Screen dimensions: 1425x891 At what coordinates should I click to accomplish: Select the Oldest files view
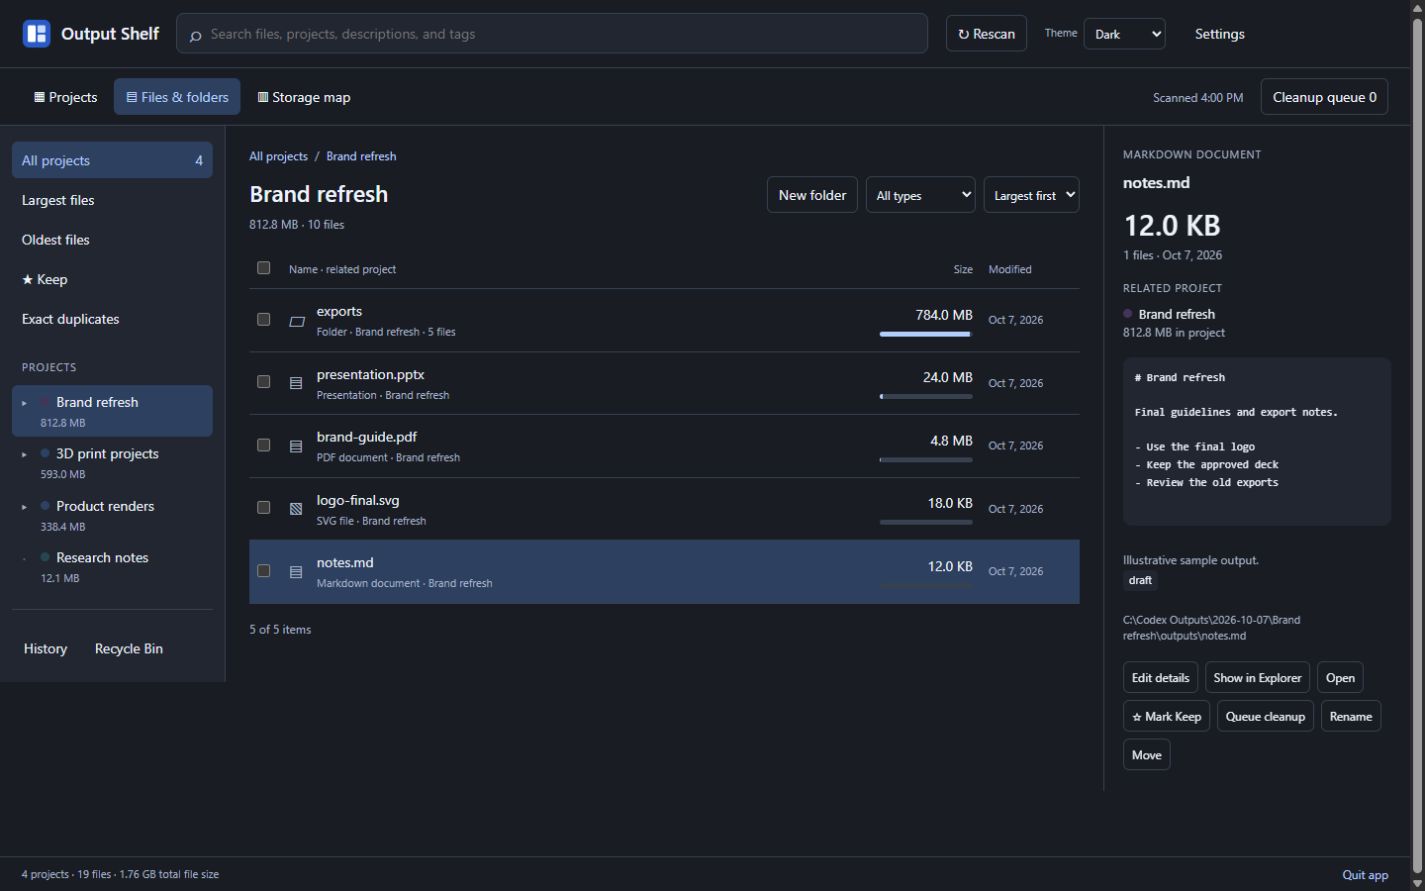[112, 240]
